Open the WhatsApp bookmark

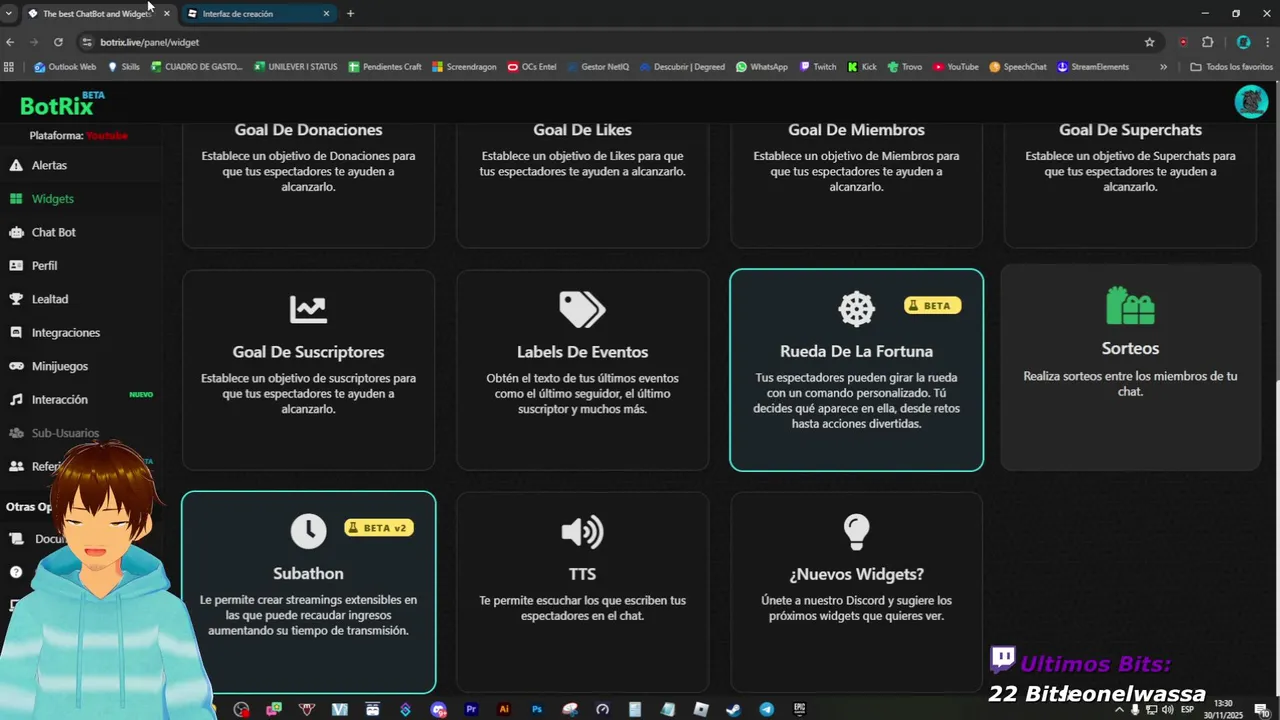762,67
